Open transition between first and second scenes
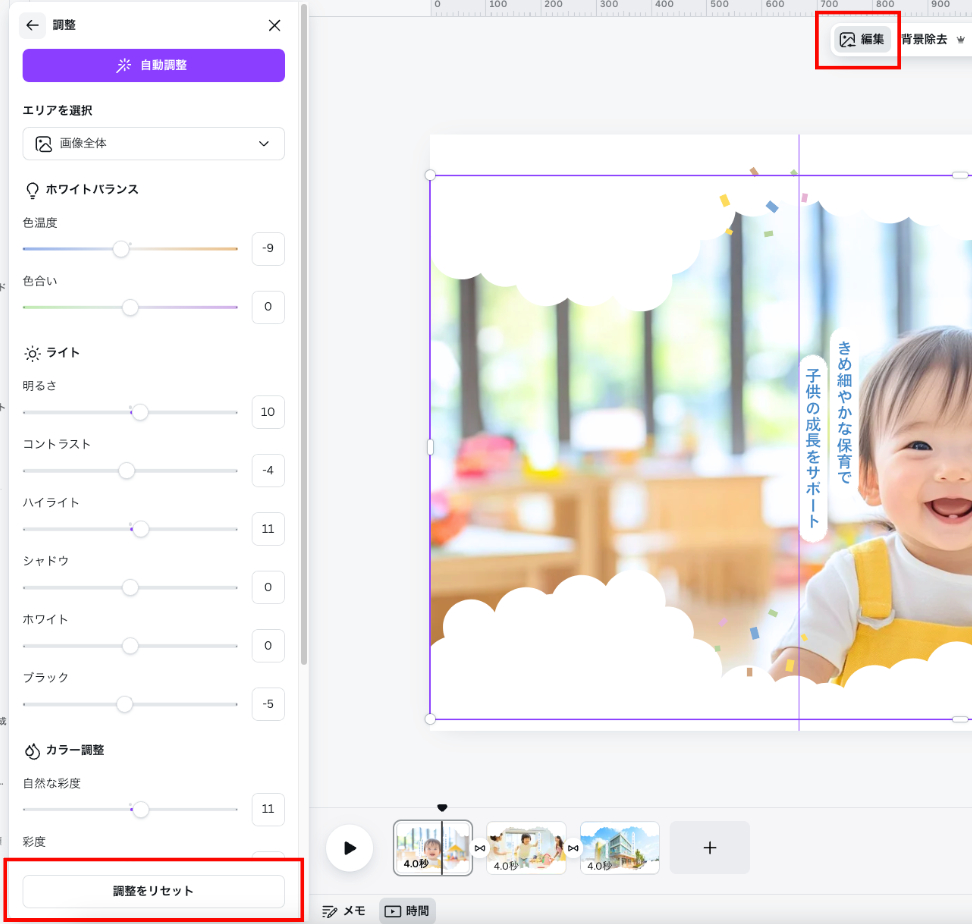 click(x=480, y=848)
